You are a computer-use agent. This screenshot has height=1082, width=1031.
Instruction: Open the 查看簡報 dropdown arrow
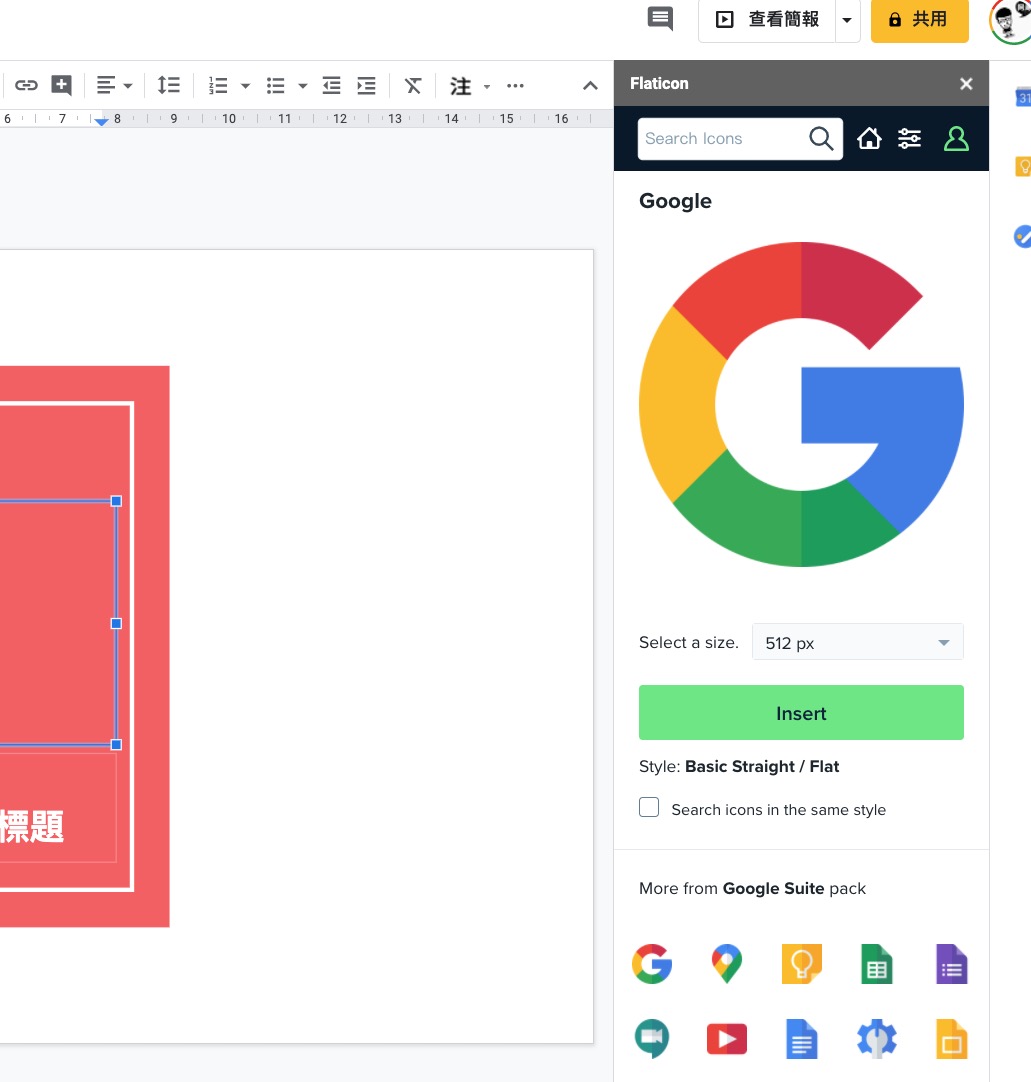coord(847,20)
